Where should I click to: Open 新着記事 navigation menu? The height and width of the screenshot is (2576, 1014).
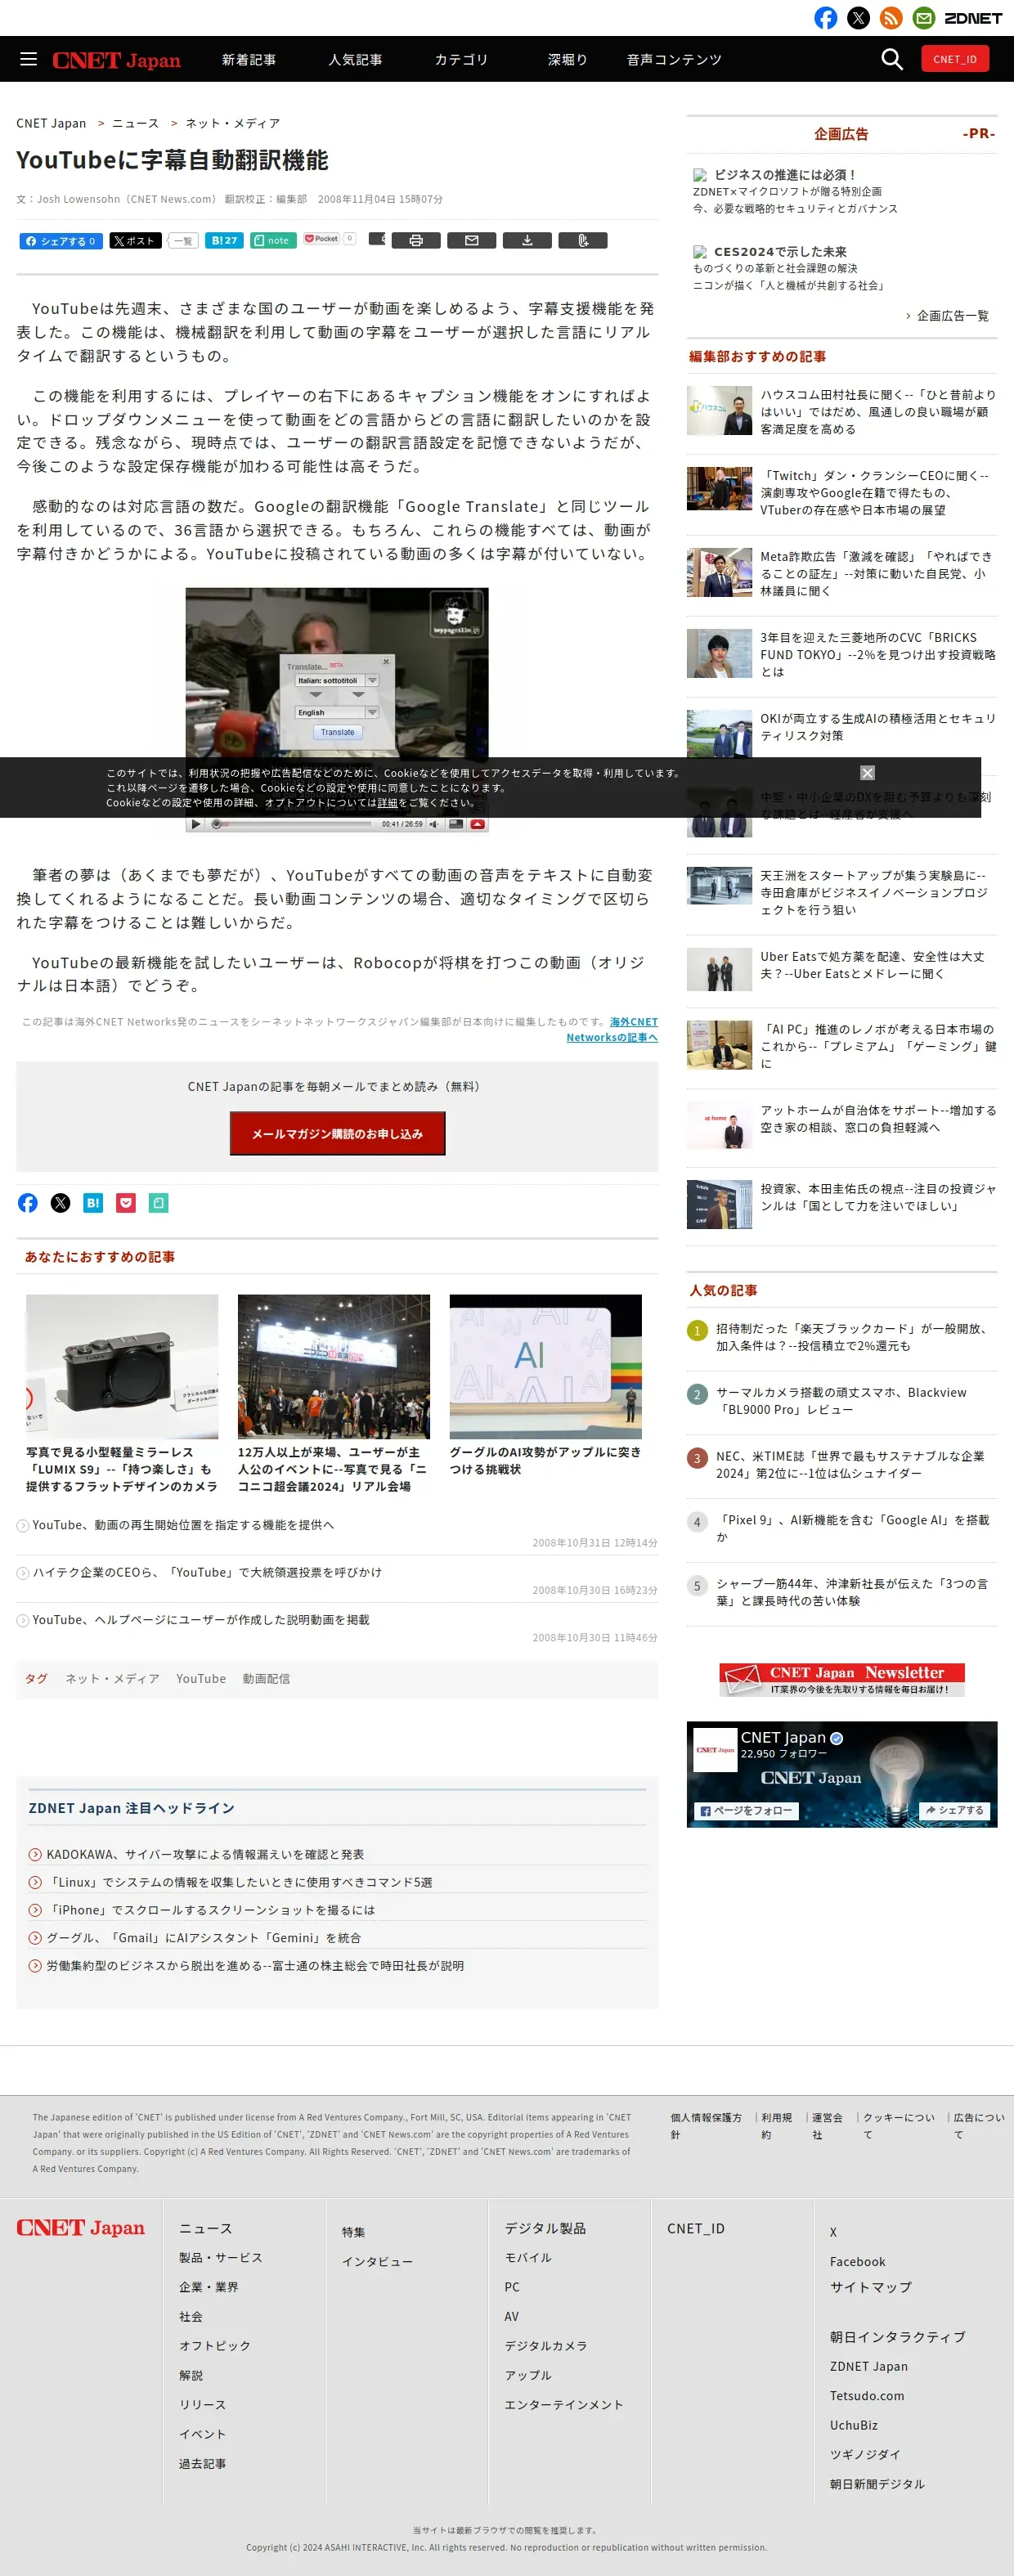(x=249, y=60)
